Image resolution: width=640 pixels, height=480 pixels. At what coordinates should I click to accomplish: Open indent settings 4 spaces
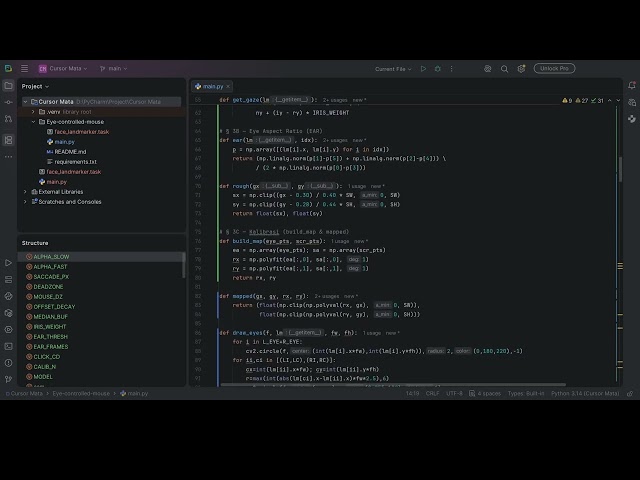click(485, 393)
